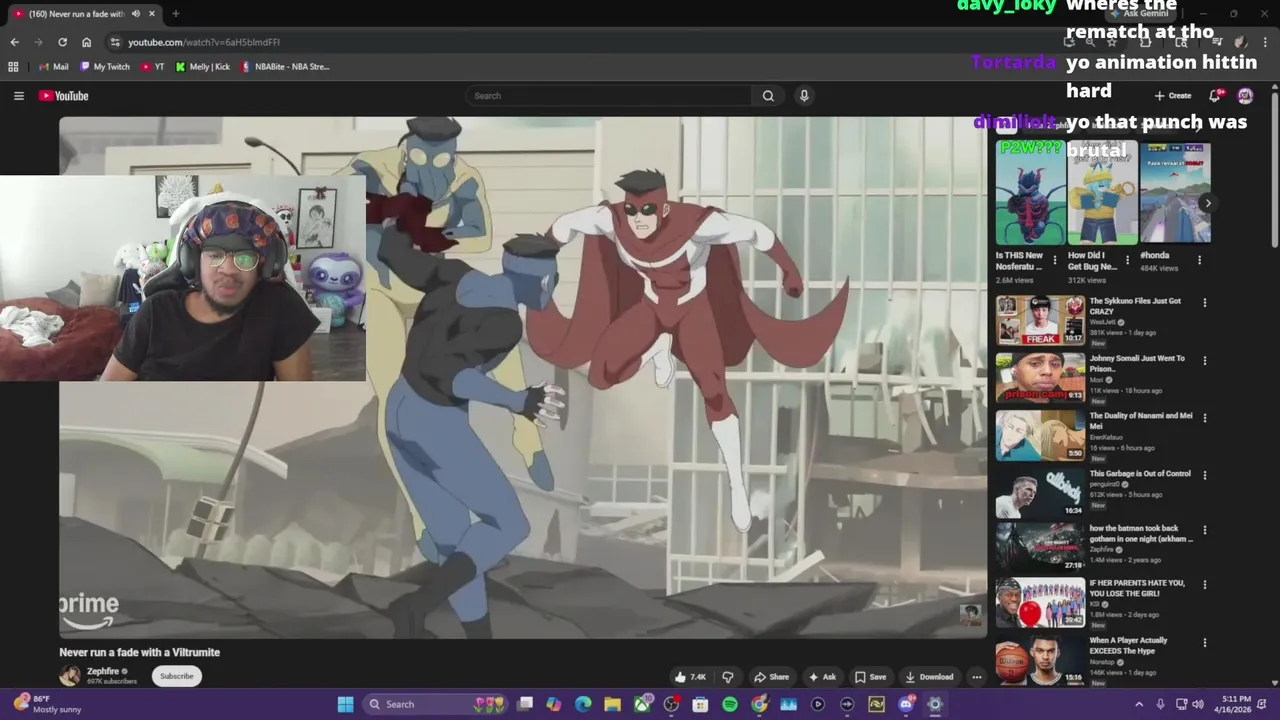The width and height of the screenshot is (1280, 720).
Task: Click the YouTube search field
Action: pos(609,96)
